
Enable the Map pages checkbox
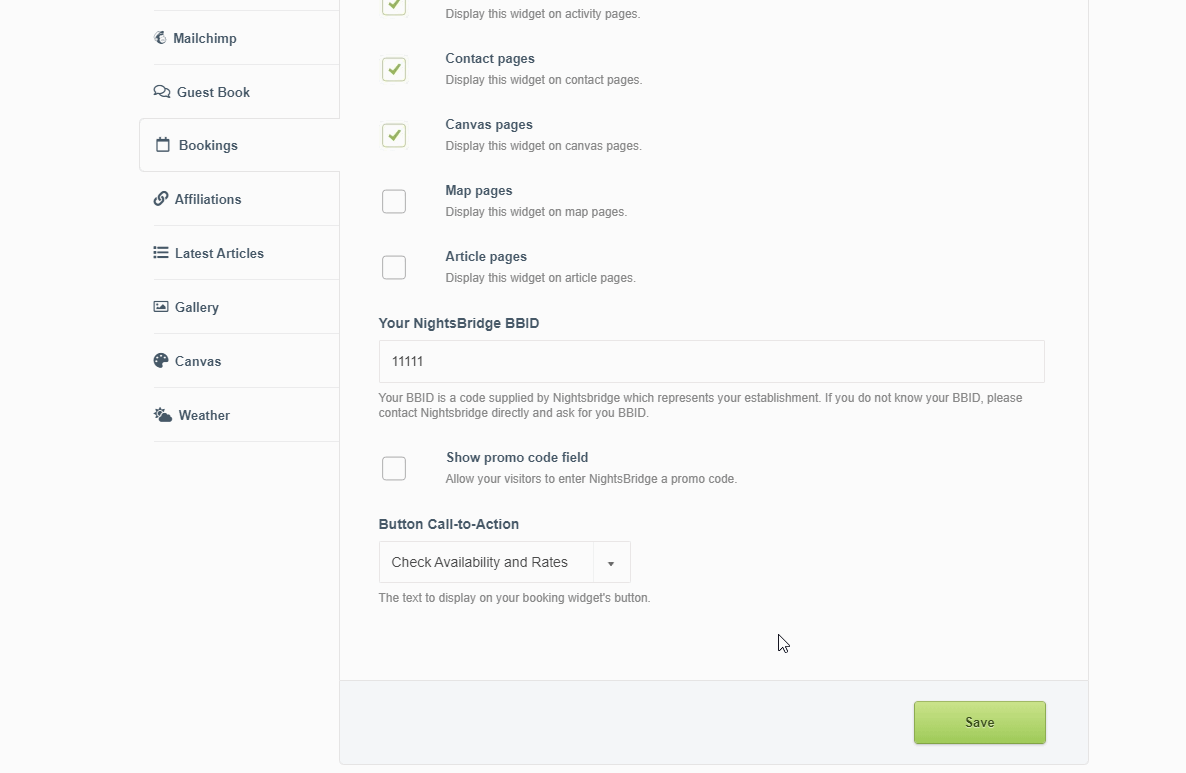394,201
